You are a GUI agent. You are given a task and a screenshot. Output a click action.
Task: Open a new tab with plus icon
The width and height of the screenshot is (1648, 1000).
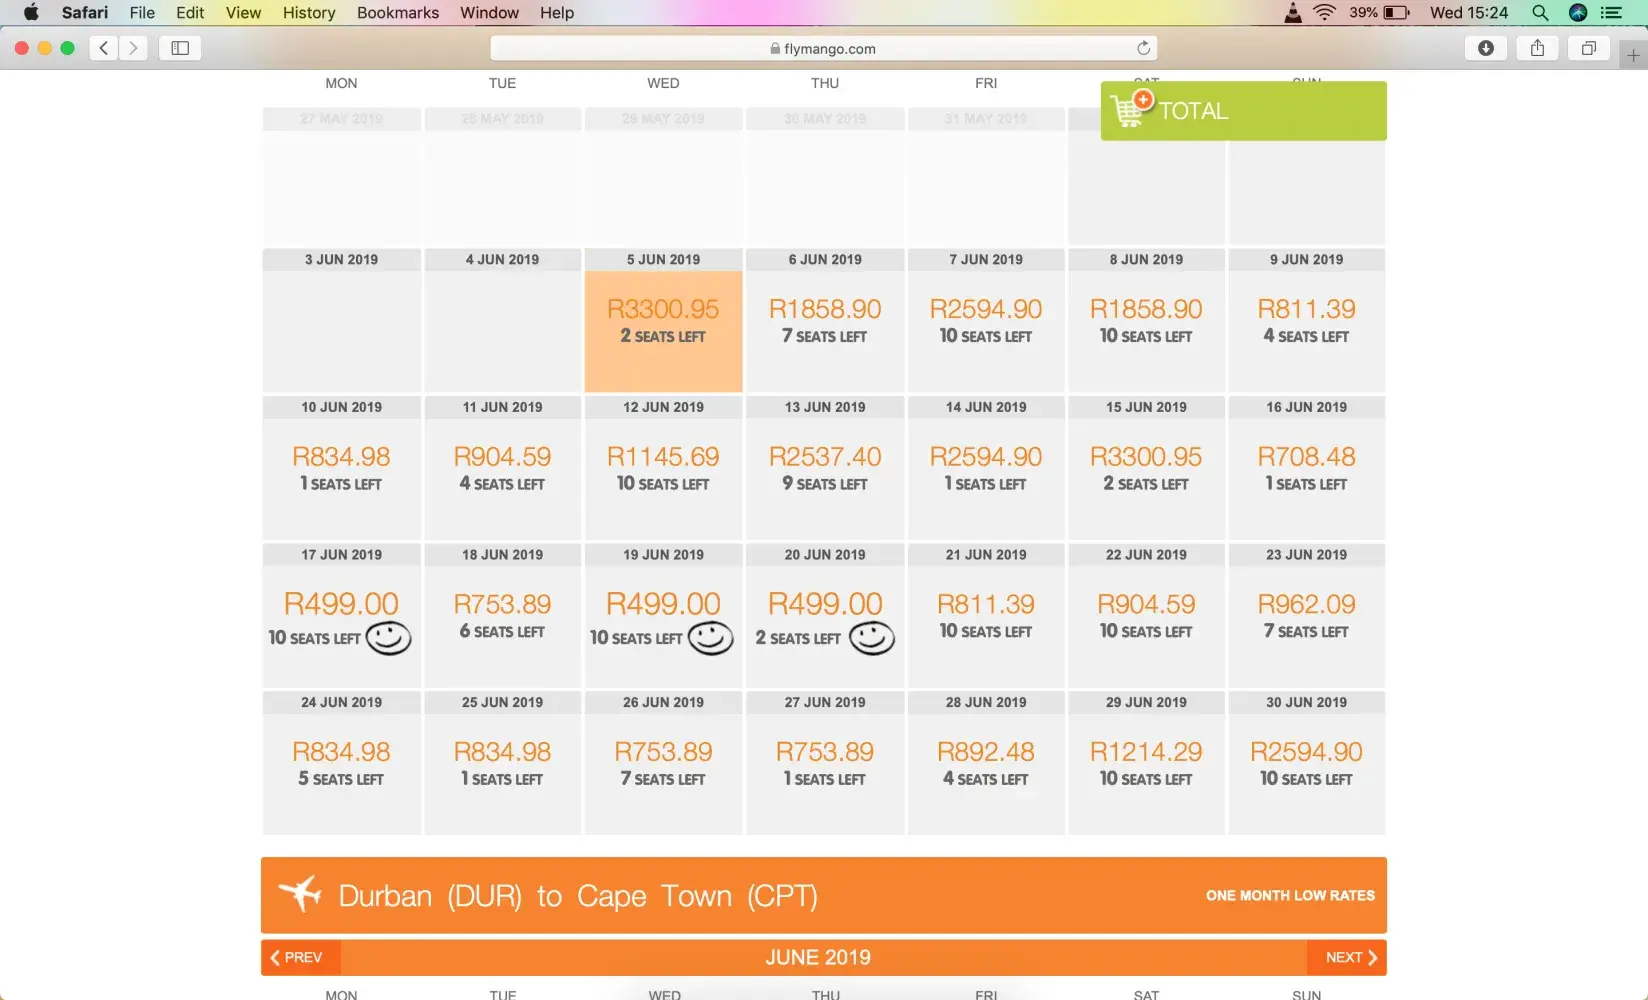[1633, 55]
